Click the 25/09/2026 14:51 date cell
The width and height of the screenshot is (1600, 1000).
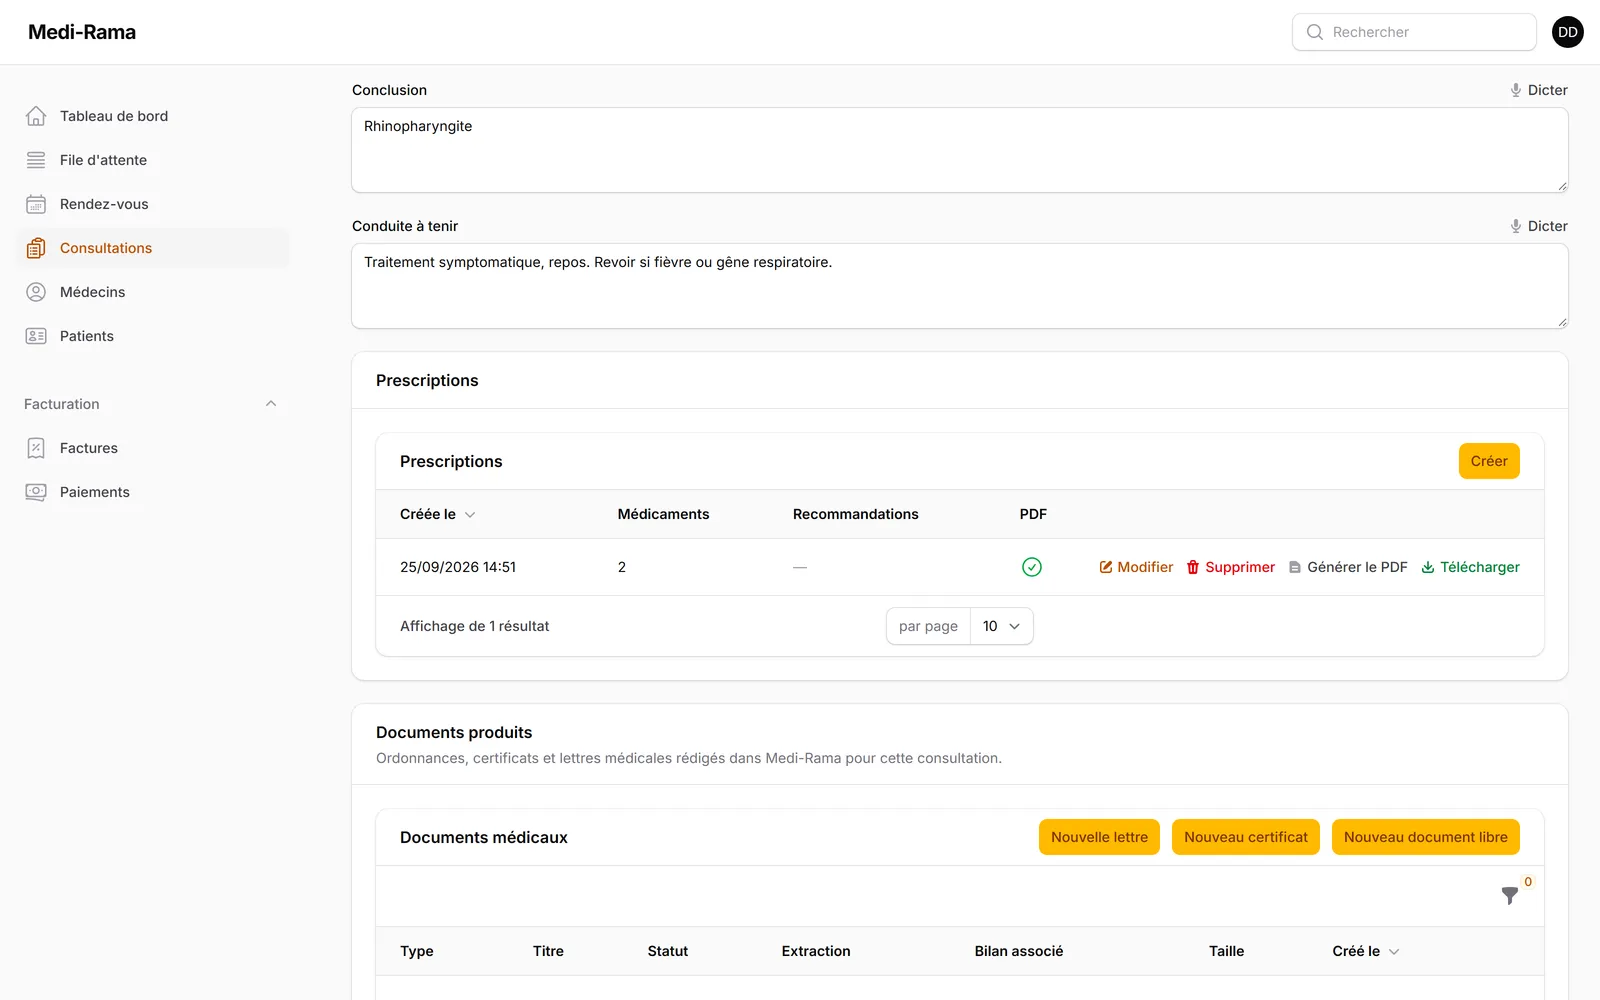coord(458,567)
